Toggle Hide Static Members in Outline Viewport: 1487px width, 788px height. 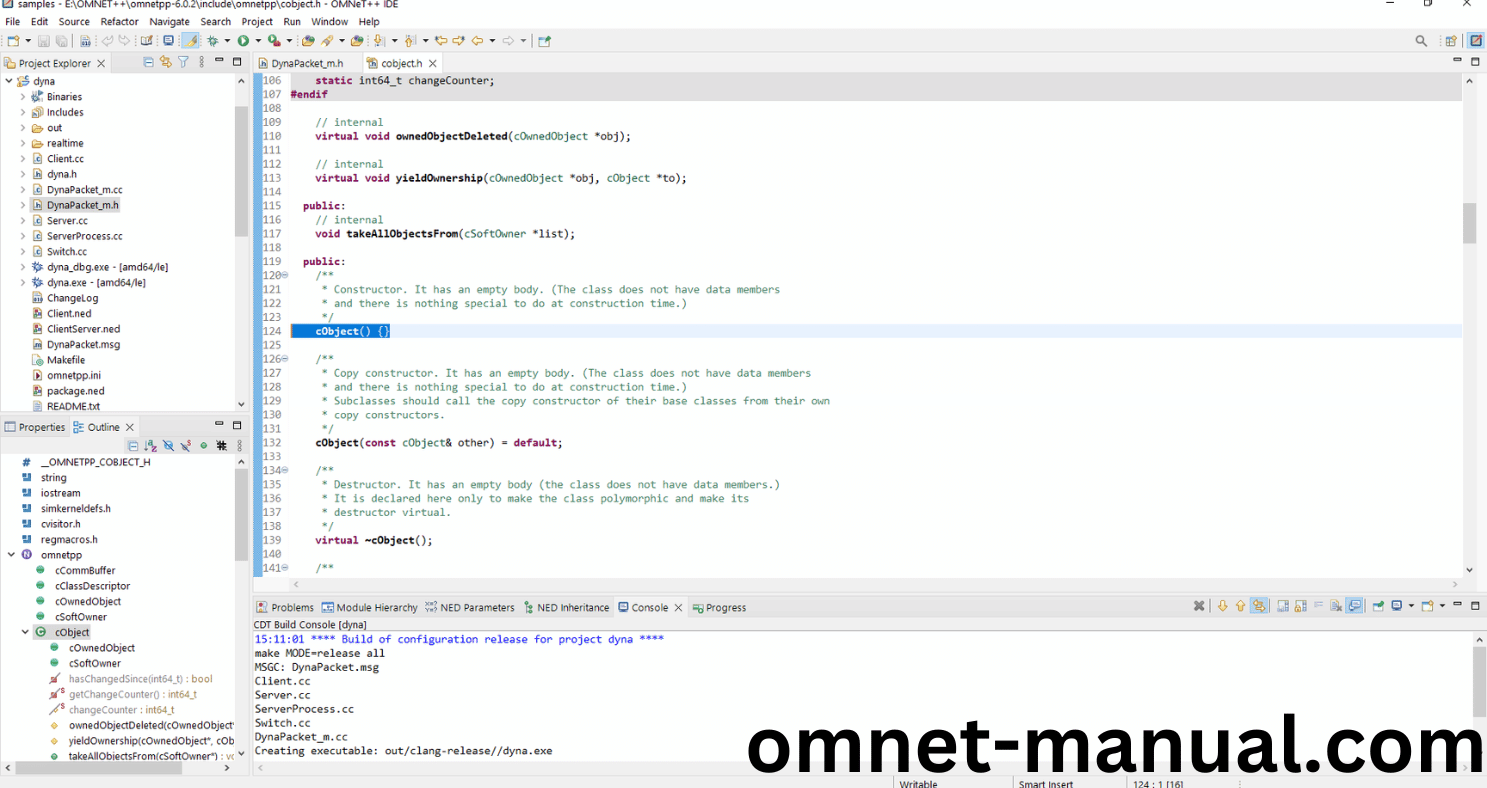(x=186, y=446)
